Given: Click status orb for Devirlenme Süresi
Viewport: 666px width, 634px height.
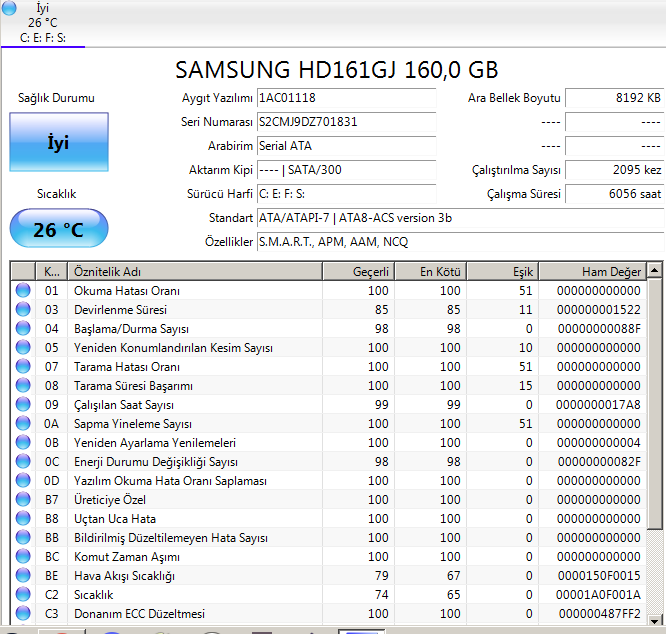Looking at the screenshot, I should pyautogui.click(x=23, y=310).
